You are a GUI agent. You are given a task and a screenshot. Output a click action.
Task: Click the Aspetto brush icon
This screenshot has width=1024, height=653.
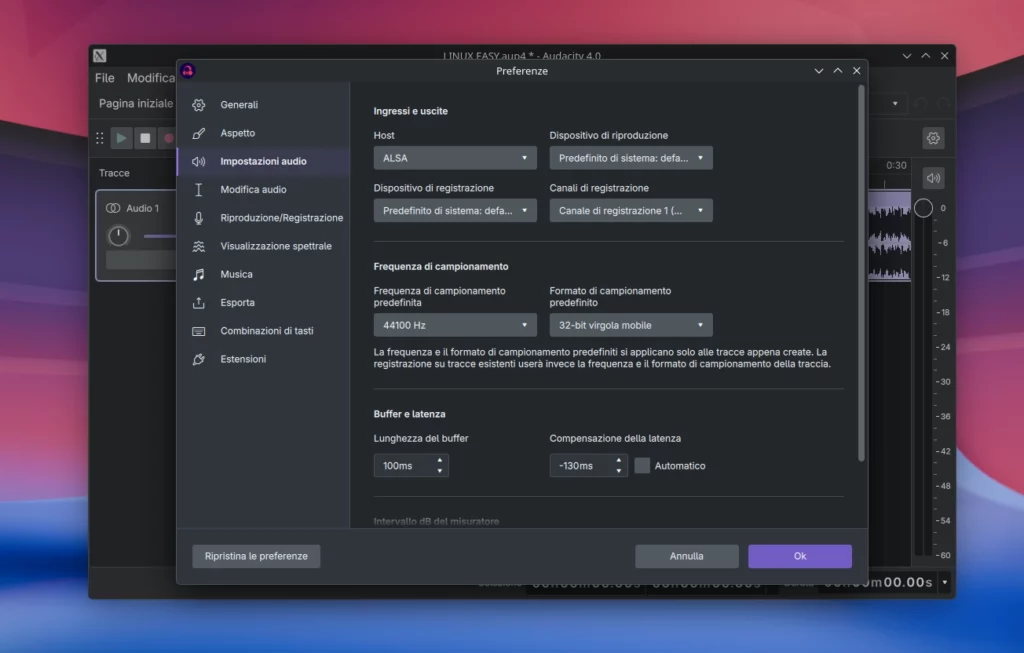[x=199, y=133]
